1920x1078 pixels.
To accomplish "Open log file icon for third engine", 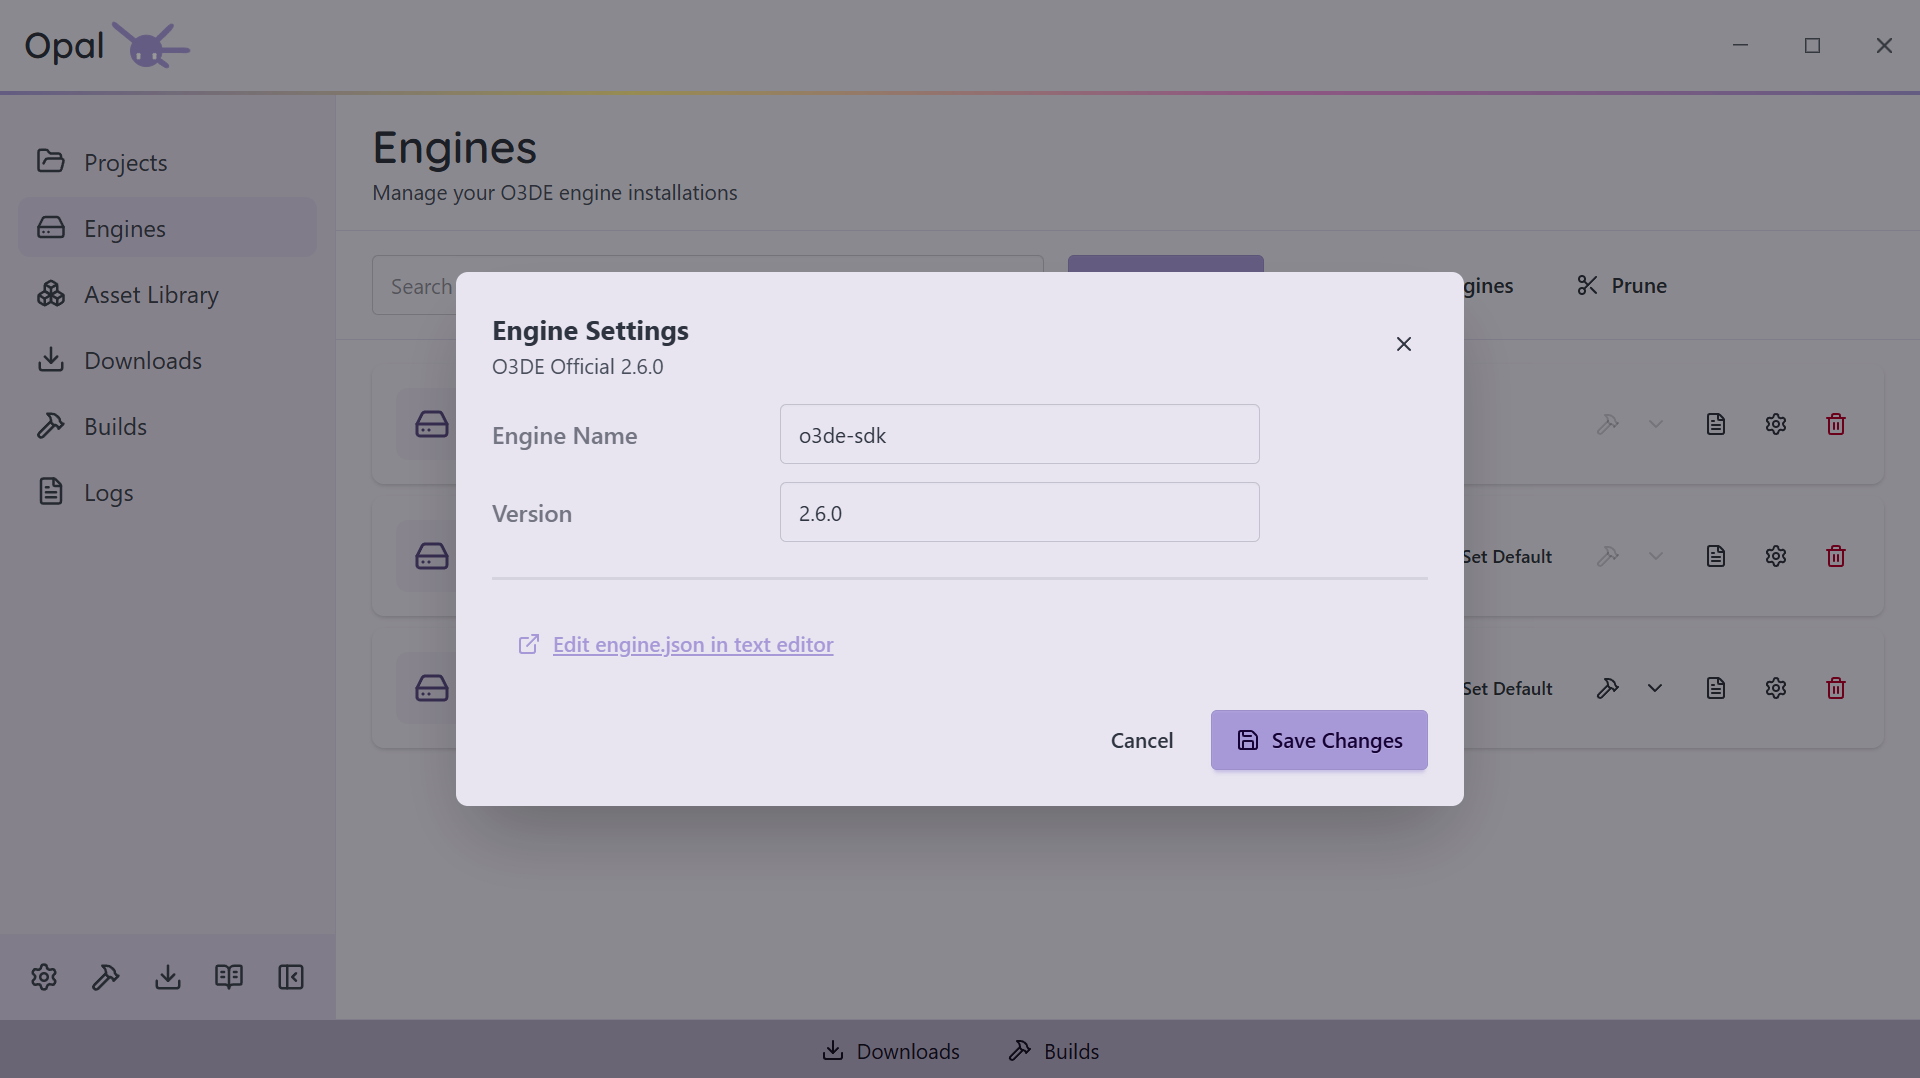I will [x=1716, y=688].
